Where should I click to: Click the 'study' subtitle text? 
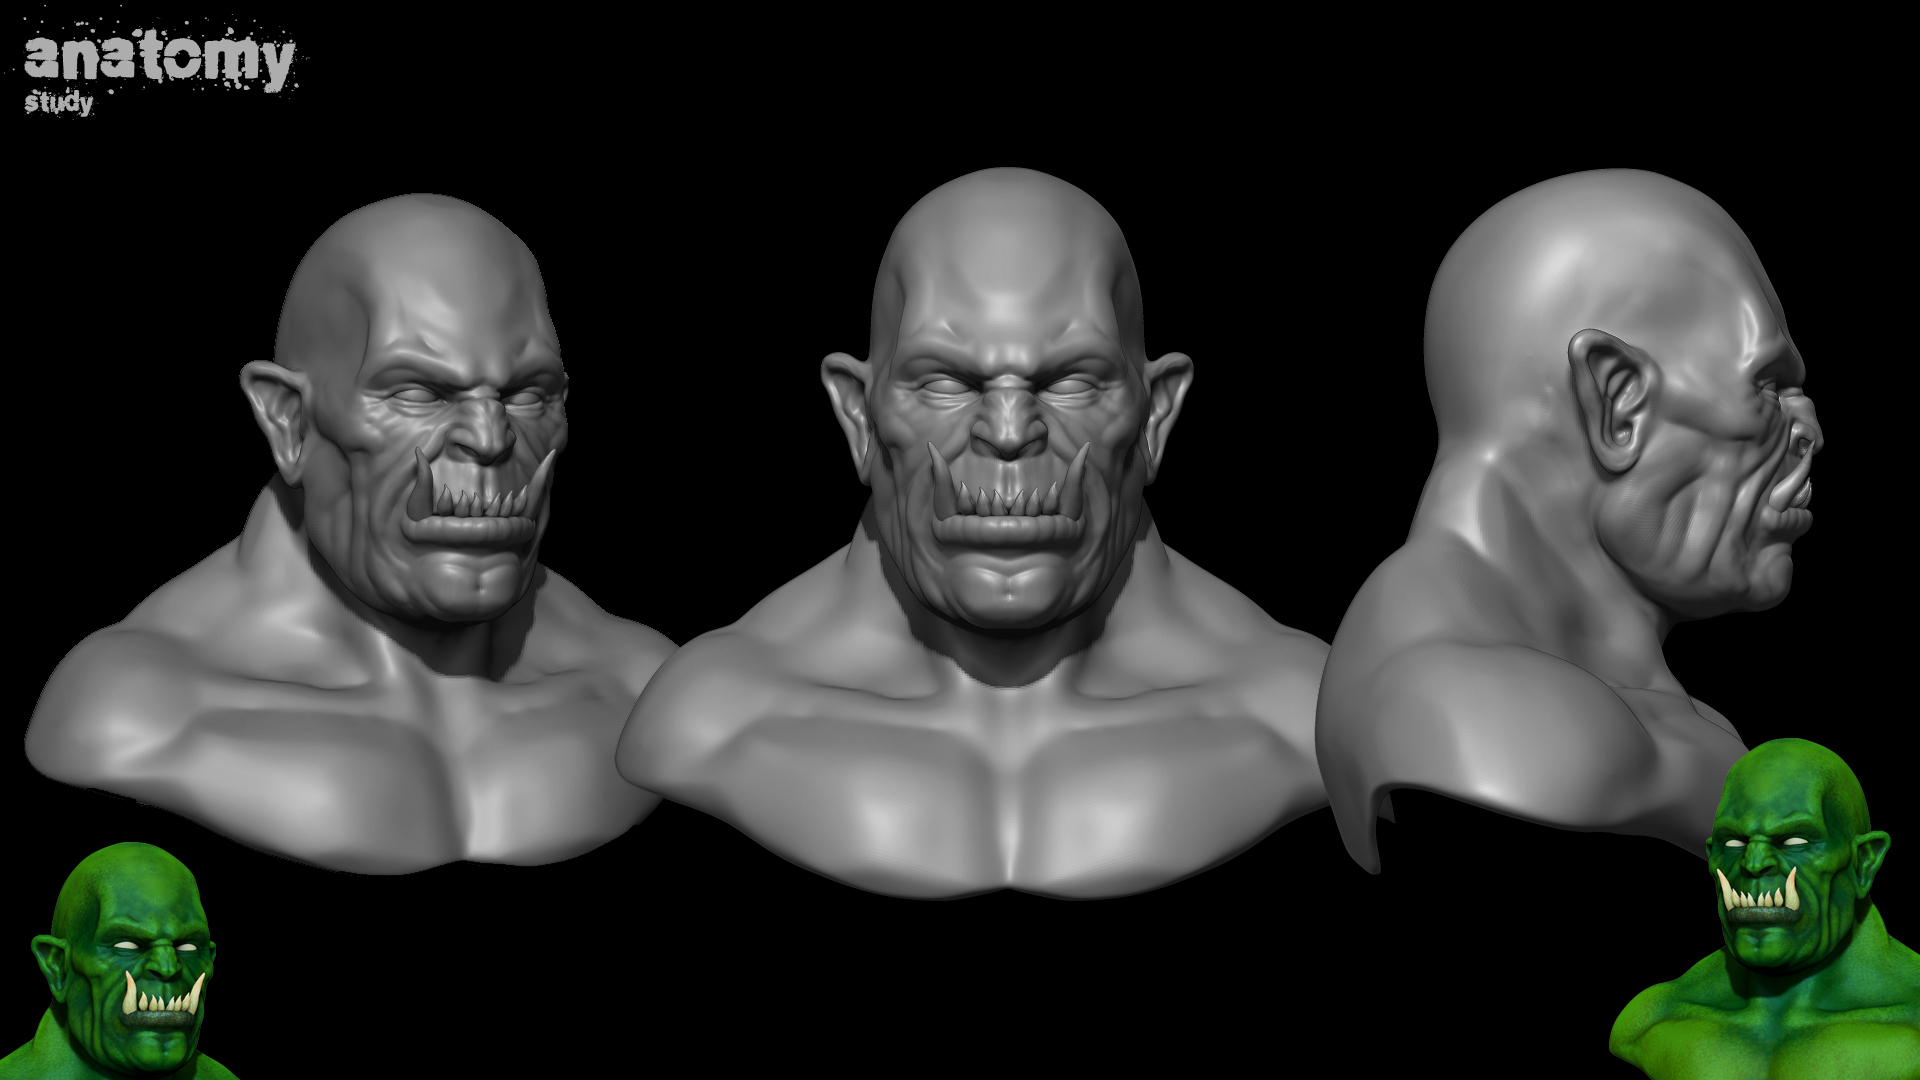tap(59, 102)
